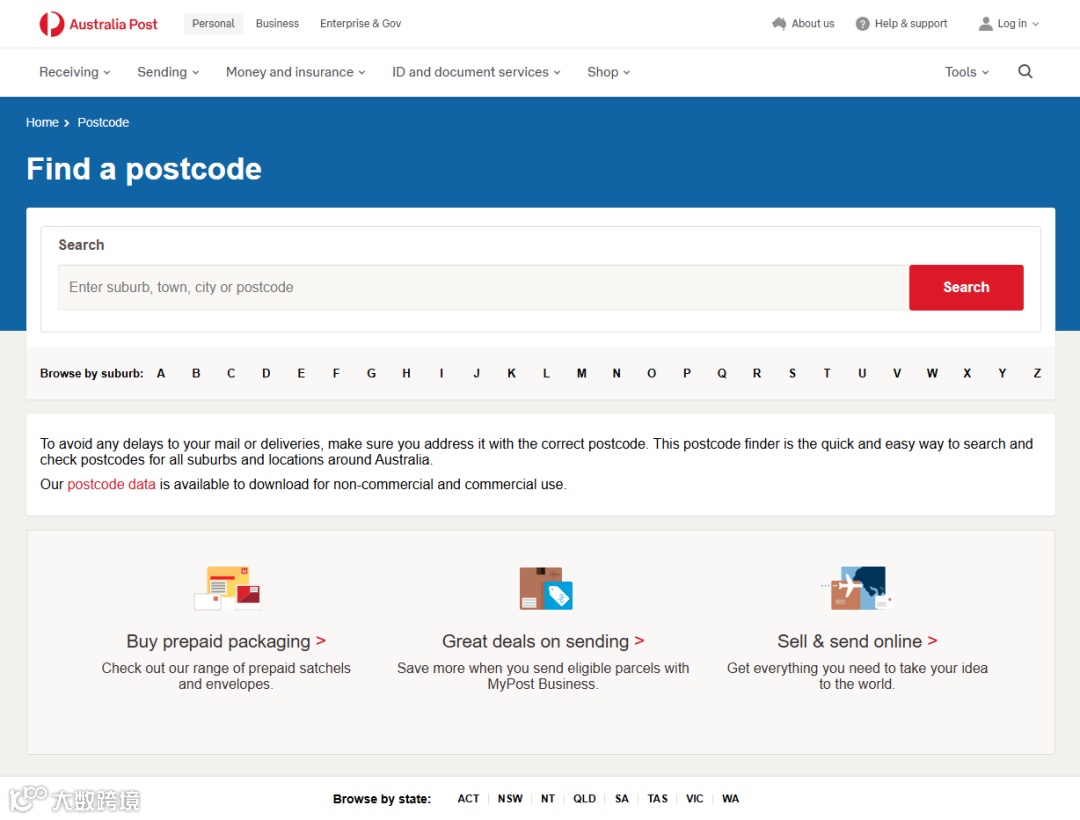This screenshot has width=1080, height=820.
Task: Browse suburbs starting with S
Action: click(x=792, y=373)
